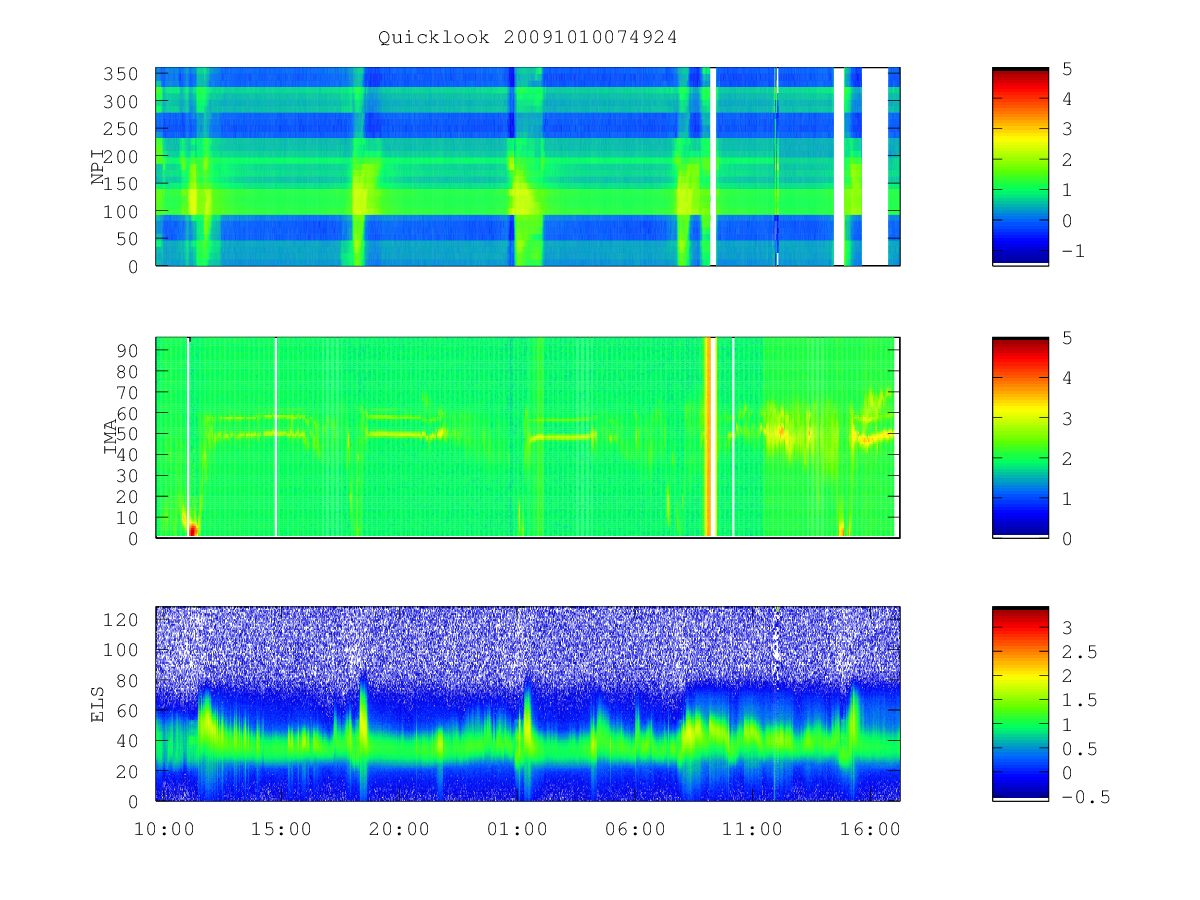Click the ELS color scale bar

point(1020,703)
